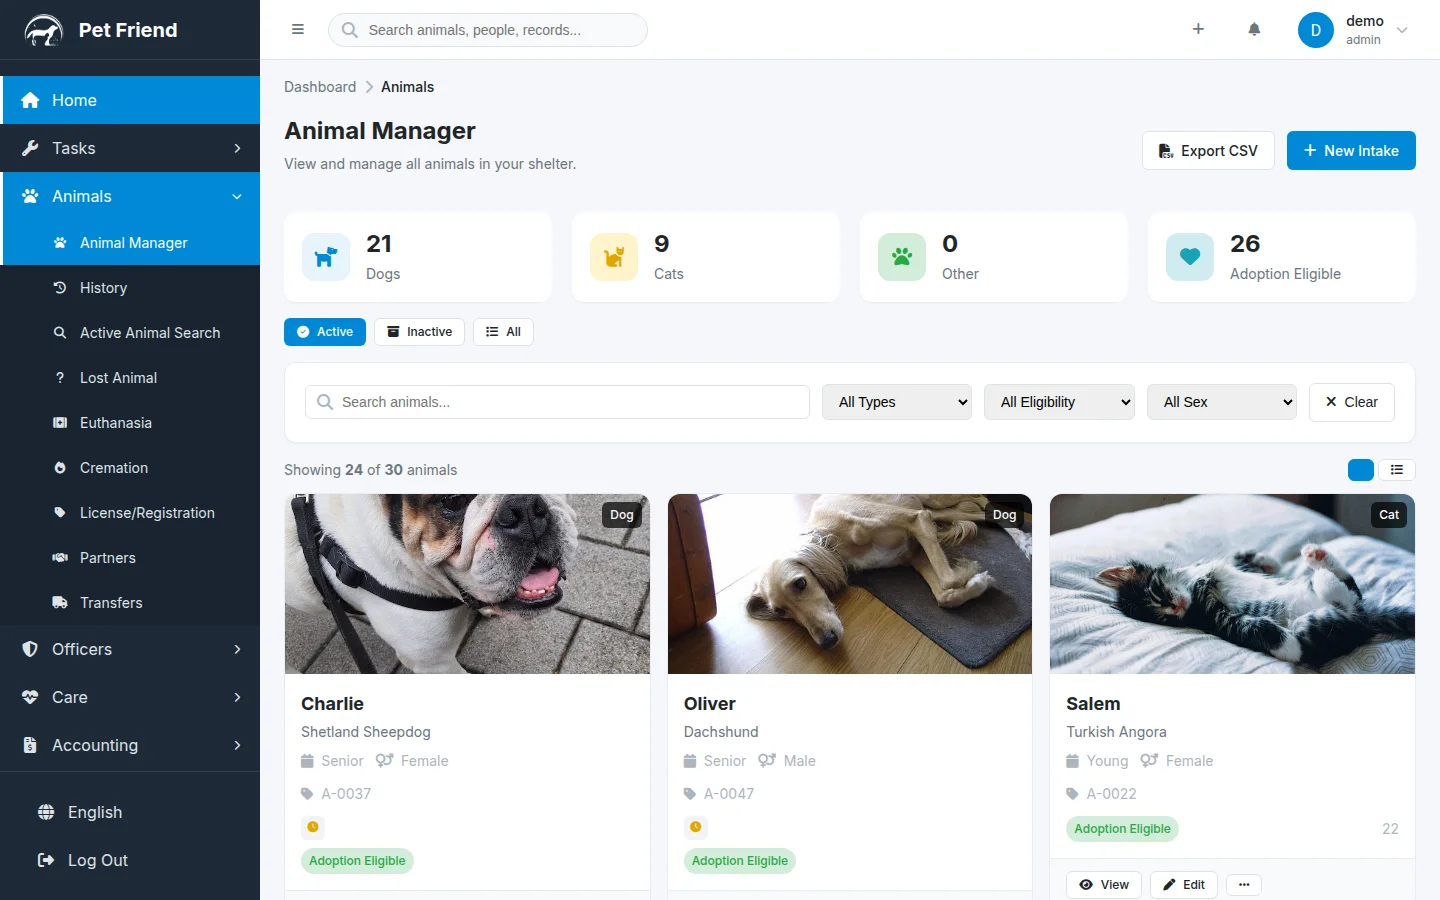This screenshot has height=900, width=1440.
Task: Go to Active Animal Search
Action: point(150,332)
